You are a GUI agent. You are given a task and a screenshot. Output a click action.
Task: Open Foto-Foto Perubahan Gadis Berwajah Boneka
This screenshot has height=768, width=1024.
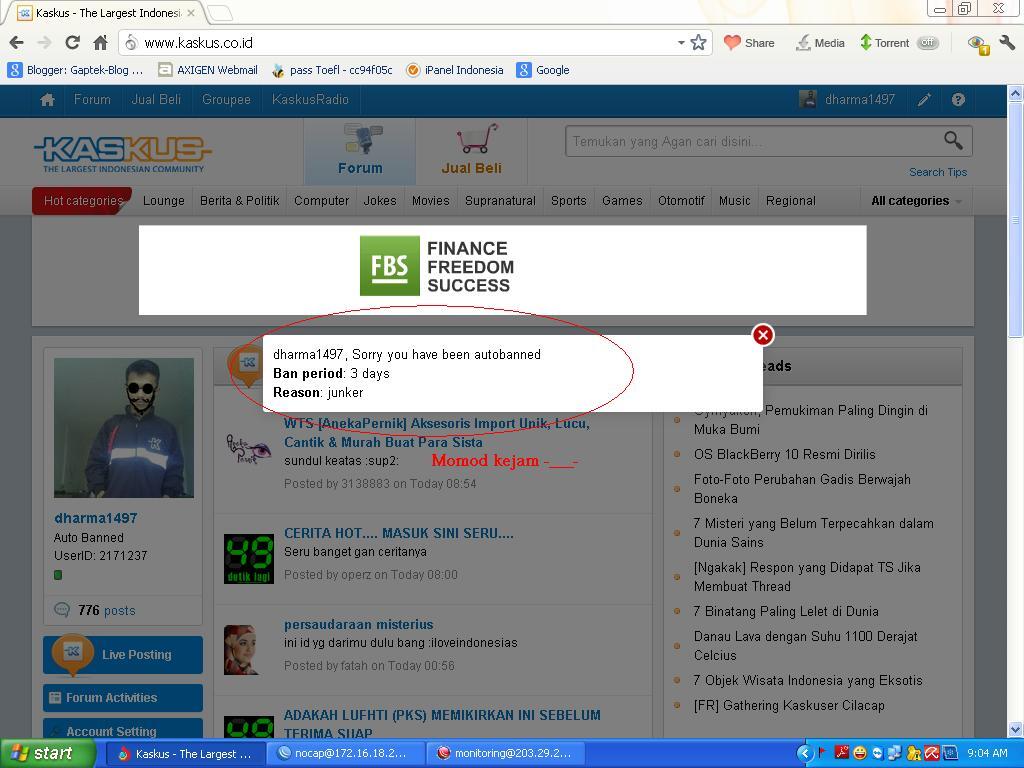coord(802,488)
